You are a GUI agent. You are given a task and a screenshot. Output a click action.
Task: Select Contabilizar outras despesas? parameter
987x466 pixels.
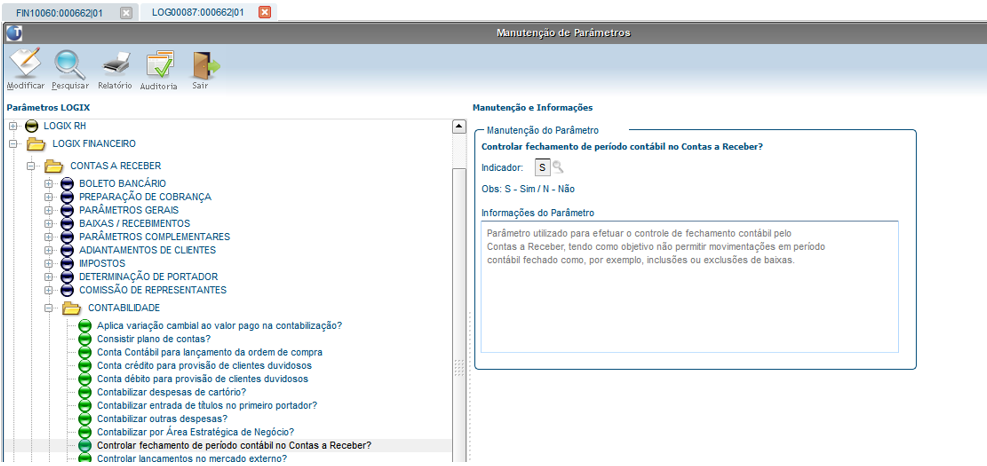tap(162, 419)
